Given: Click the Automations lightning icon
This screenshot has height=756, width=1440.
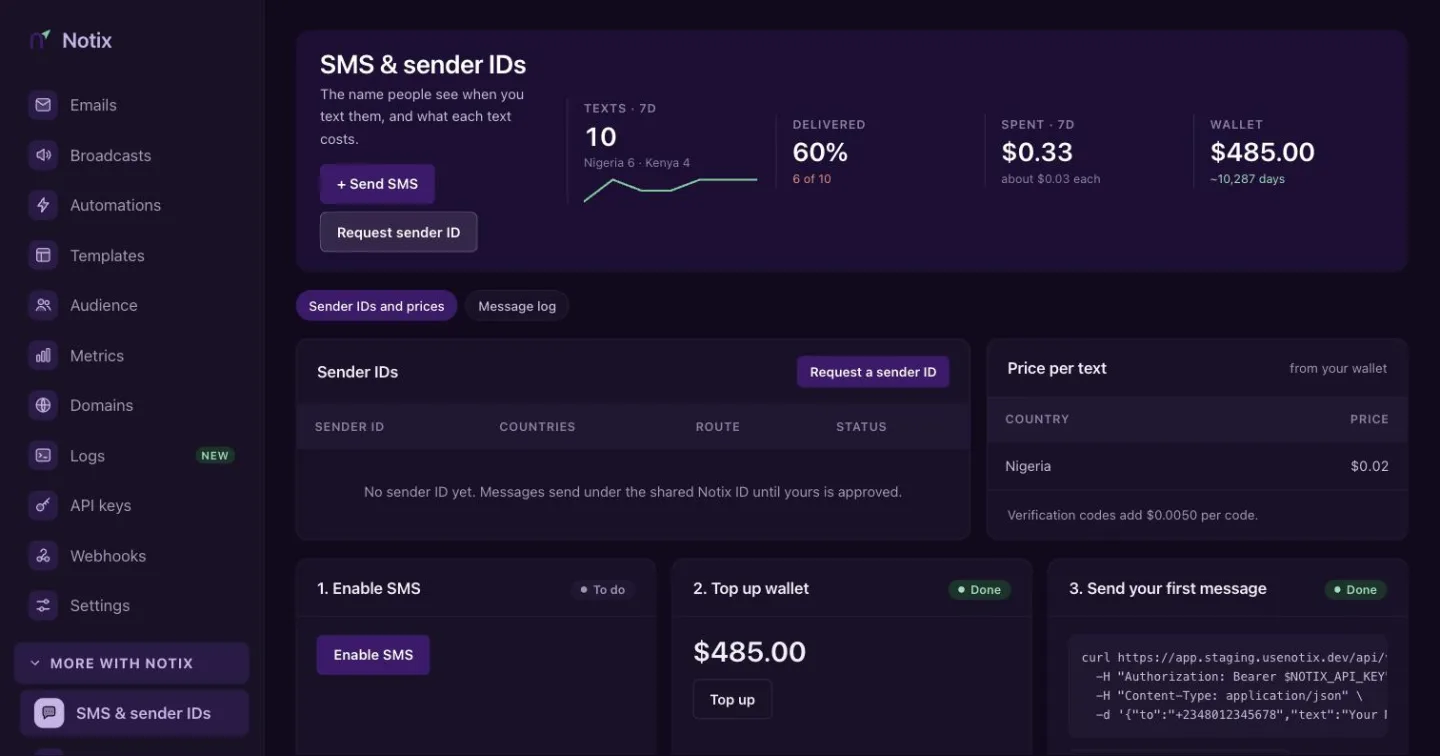Looking at the screenshot, I should [43, 205].
